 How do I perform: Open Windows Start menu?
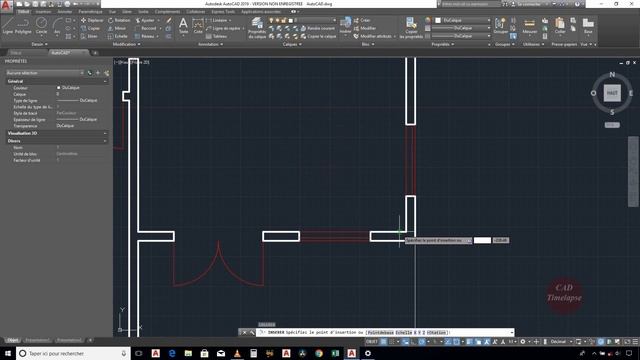[8, 353]
